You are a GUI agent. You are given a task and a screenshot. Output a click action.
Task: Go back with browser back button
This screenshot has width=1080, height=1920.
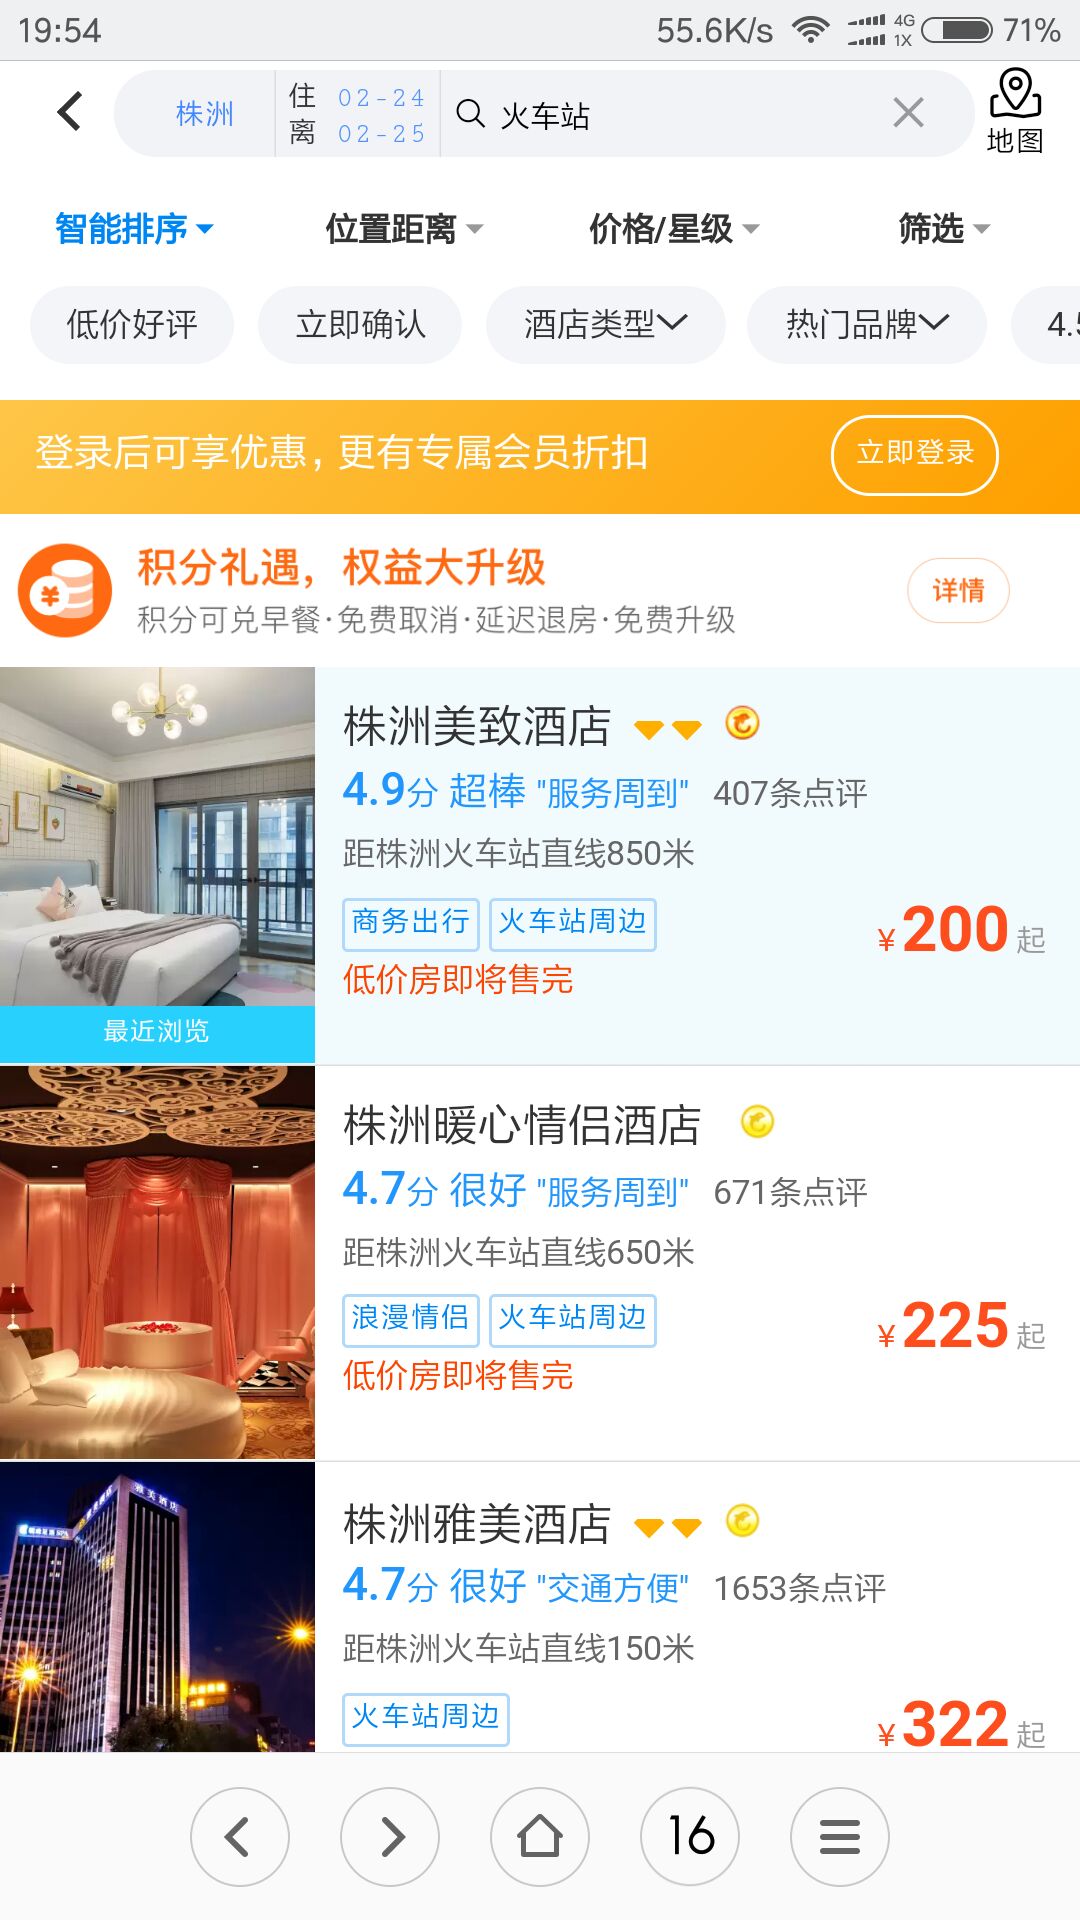click(240, 1837)
